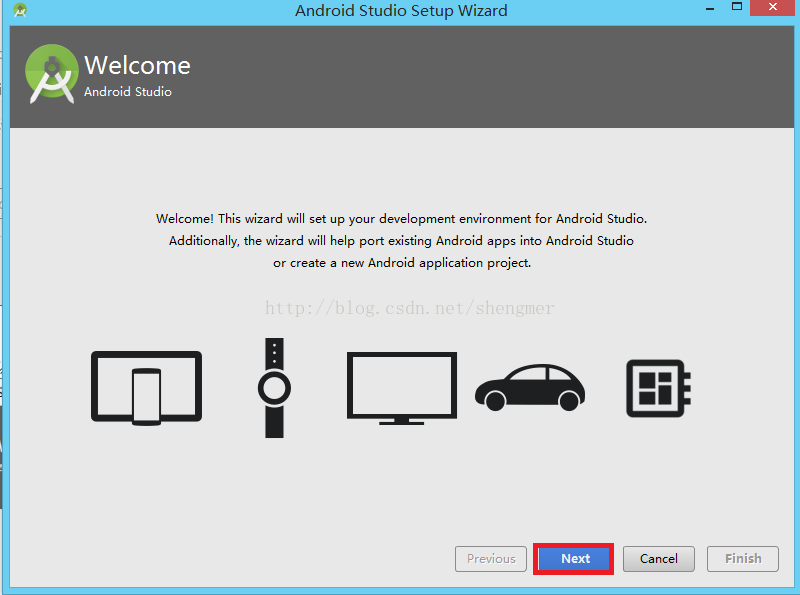
Task: Click the 'Android Studio Setup Wizard' window title
Action: point(401,11)
